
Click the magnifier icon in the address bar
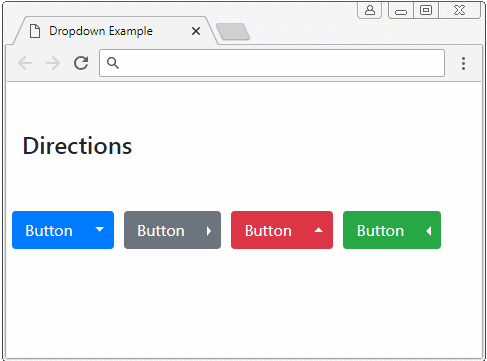tap(113, 63)
